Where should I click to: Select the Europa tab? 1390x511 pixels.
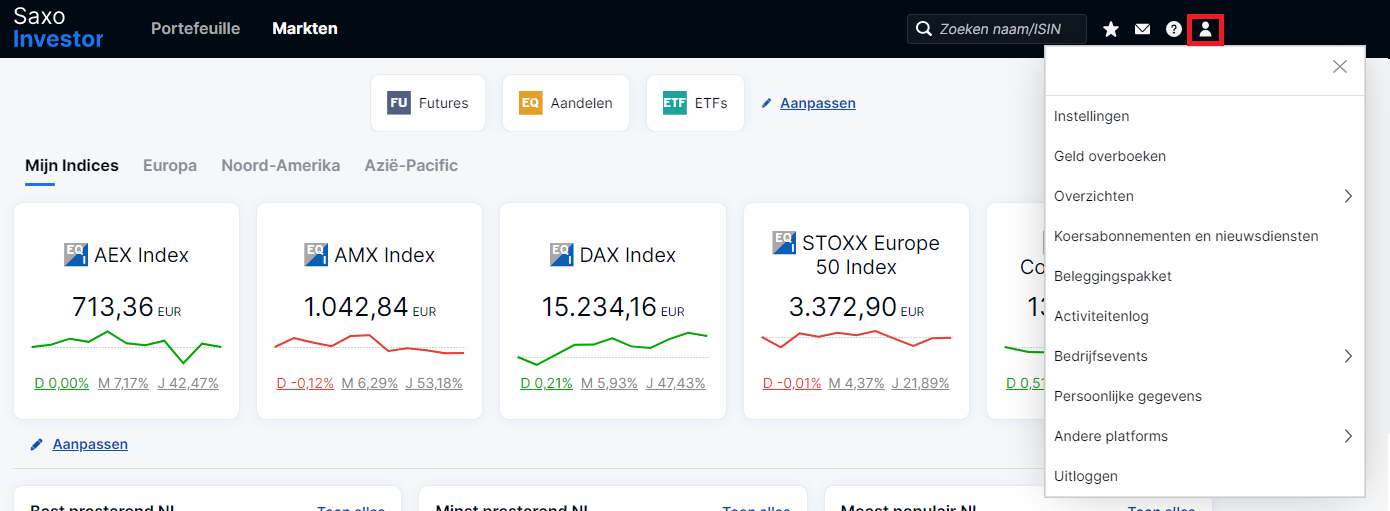170,166
